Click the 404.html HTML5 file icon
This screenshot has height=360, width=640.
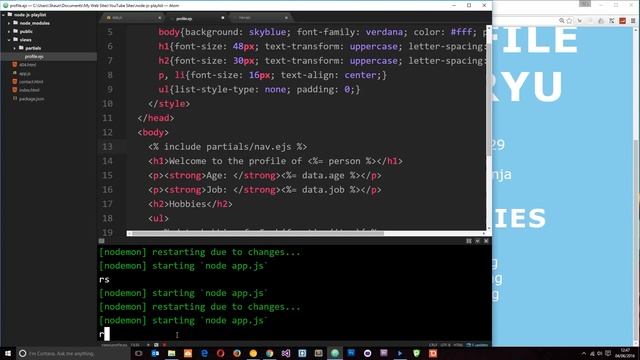[x=15, y=64]
